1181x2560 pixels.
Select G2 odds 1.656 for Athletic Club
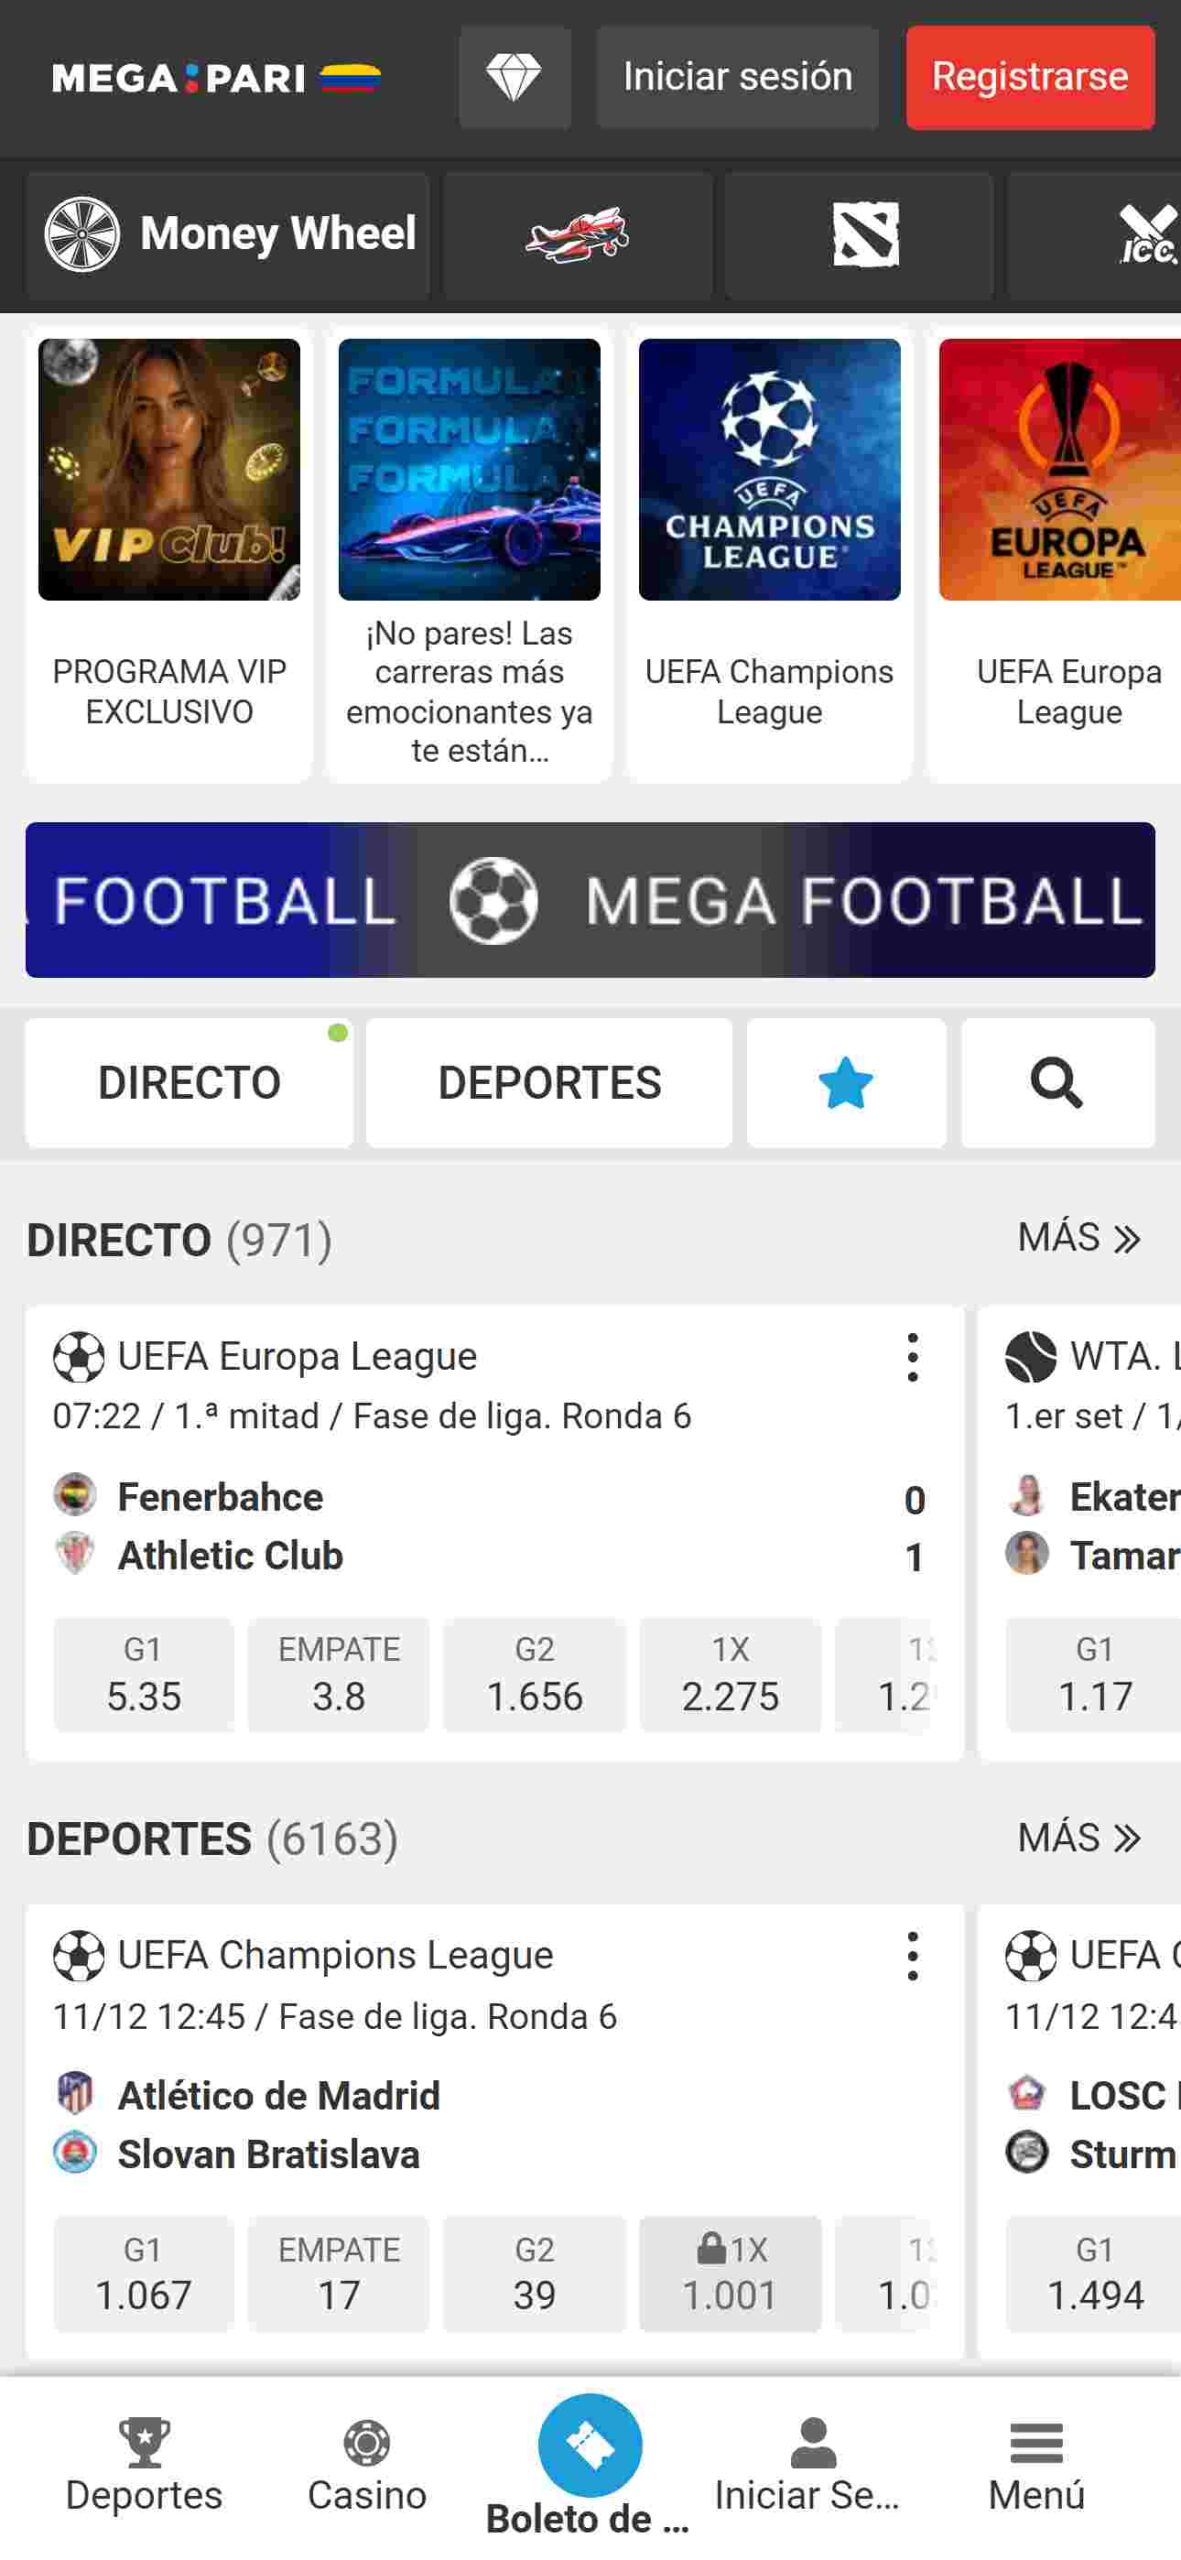coord(534,1674)
